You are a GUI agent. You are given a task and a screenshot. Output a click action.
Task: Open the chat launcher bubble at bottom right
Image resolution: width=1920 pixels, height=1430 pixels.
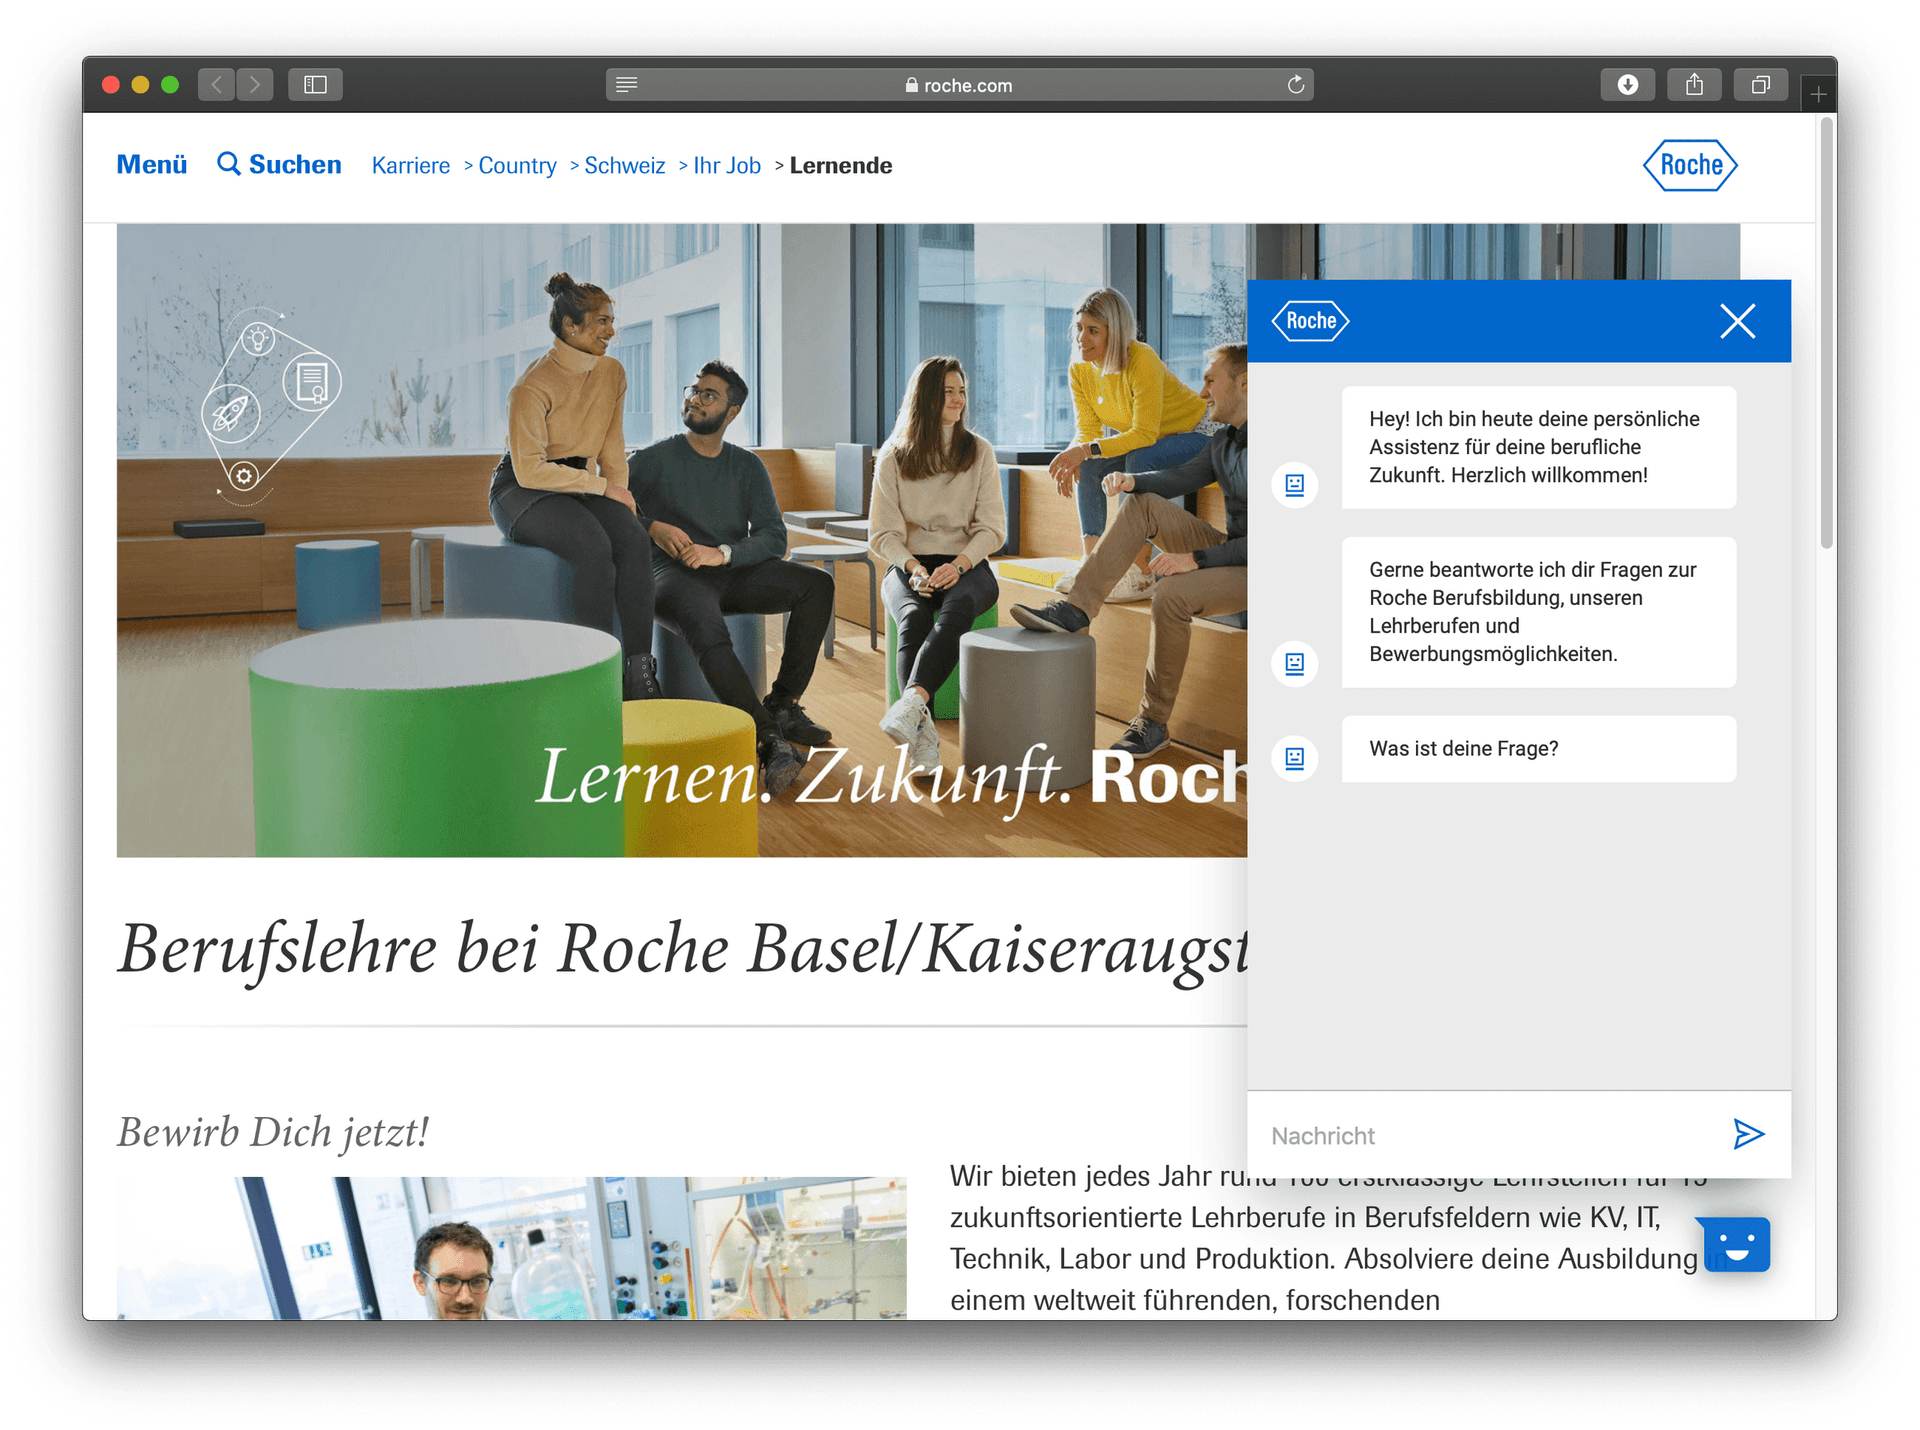click(x=1737, y=1245)
